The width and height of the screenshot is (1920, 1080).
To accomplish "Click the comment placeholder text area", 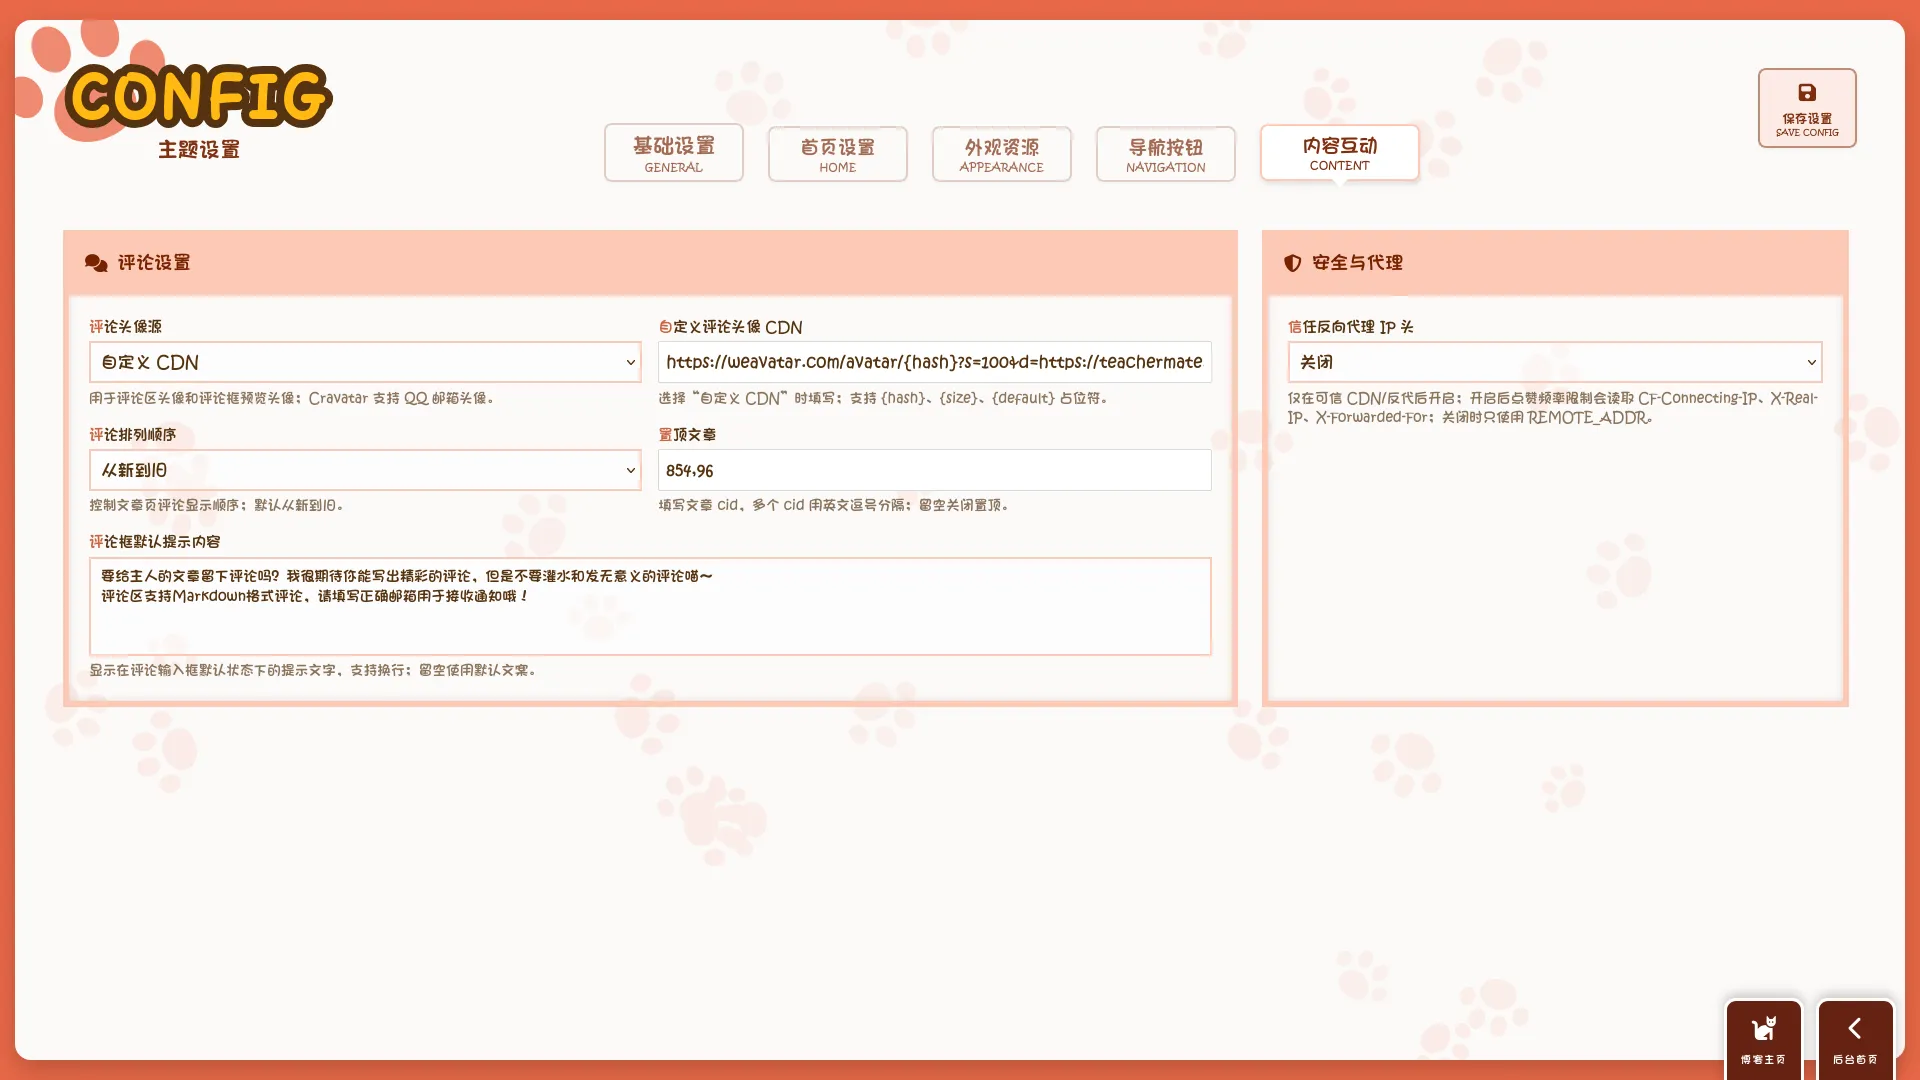I will pyautogui.click(x=650, y=606).
